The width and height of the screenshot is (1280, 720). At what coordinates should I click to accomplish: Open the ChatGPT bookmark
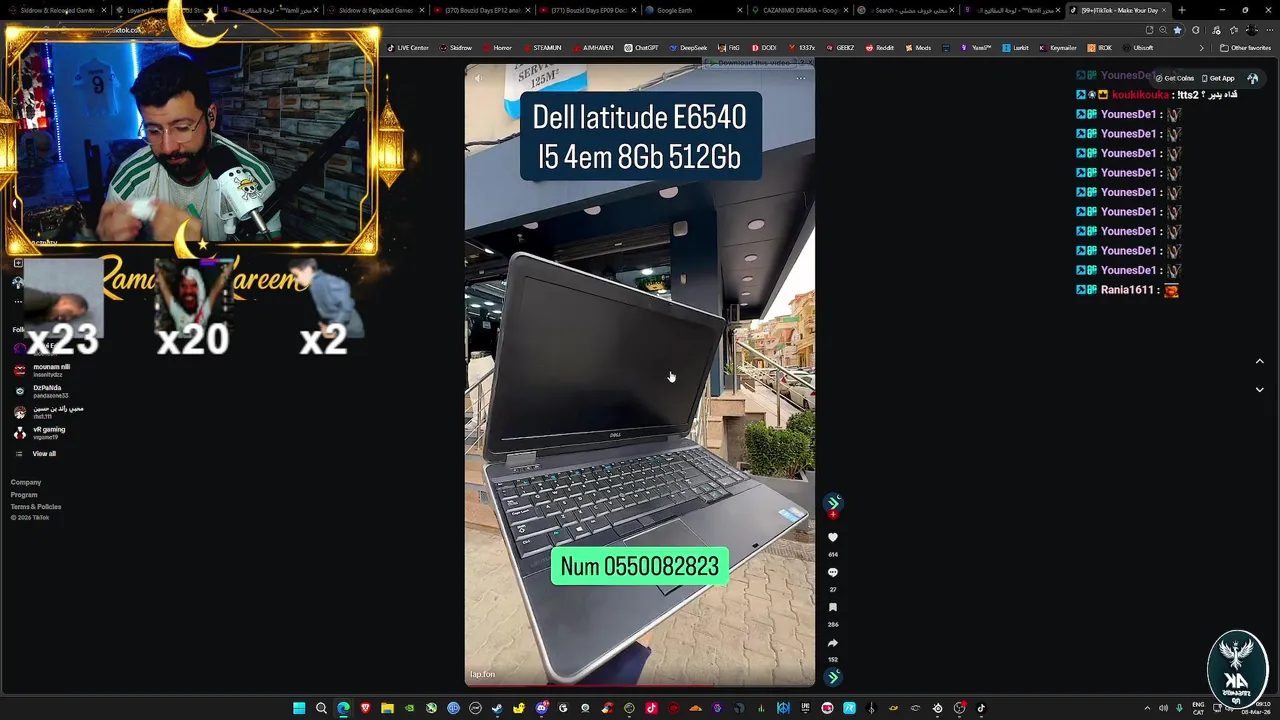point(642,48)
